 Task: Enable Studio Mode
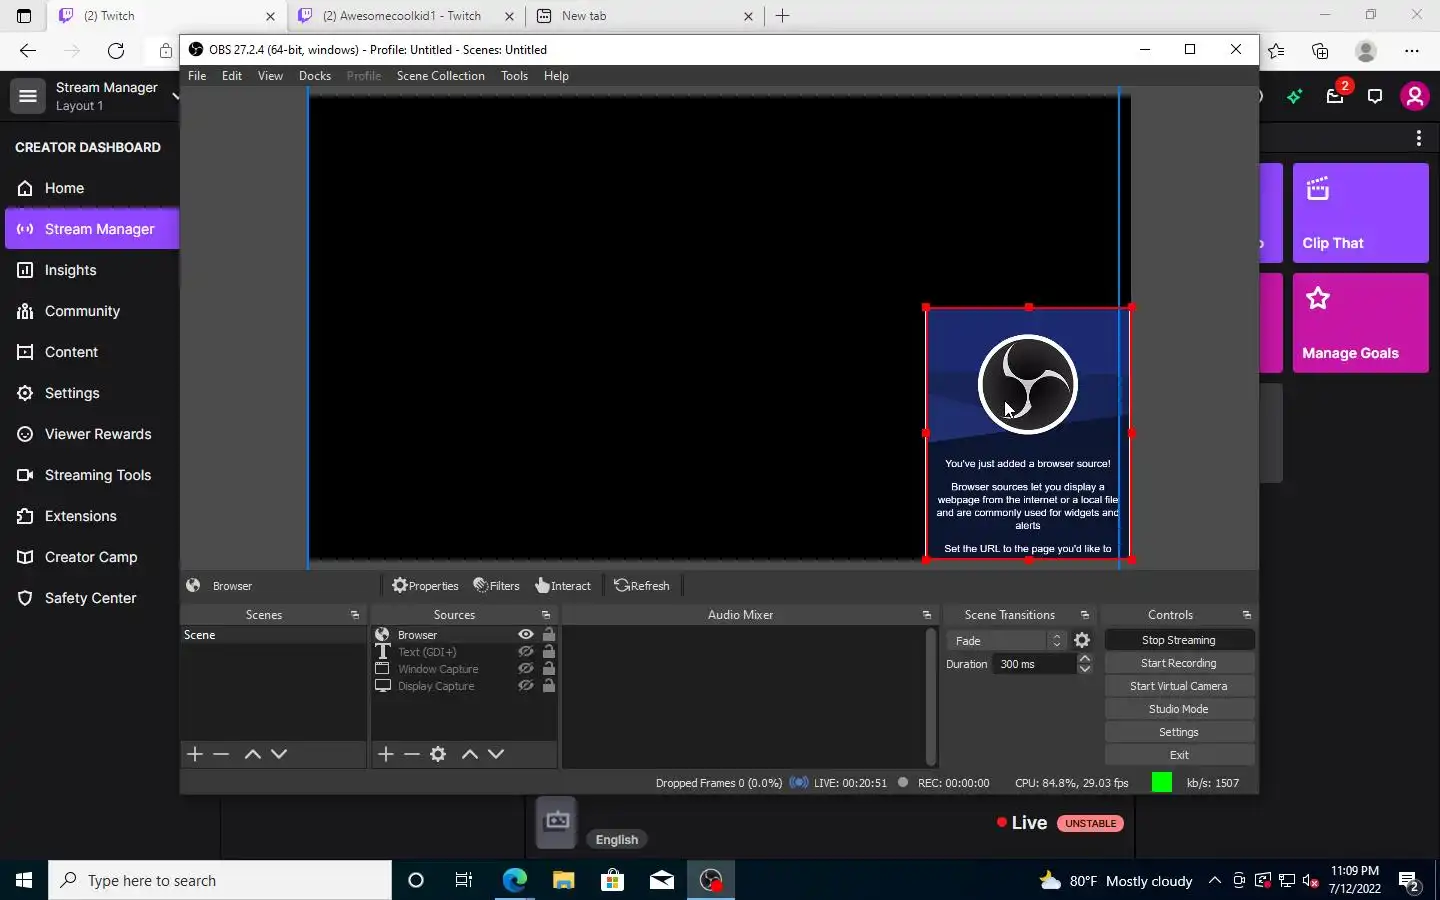(1179, 709)
